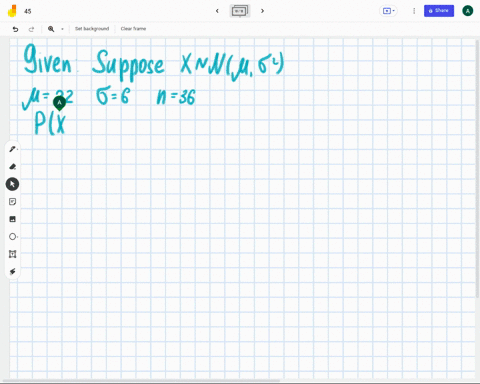Activate the Select arrow tool

(x=12, y=184)
